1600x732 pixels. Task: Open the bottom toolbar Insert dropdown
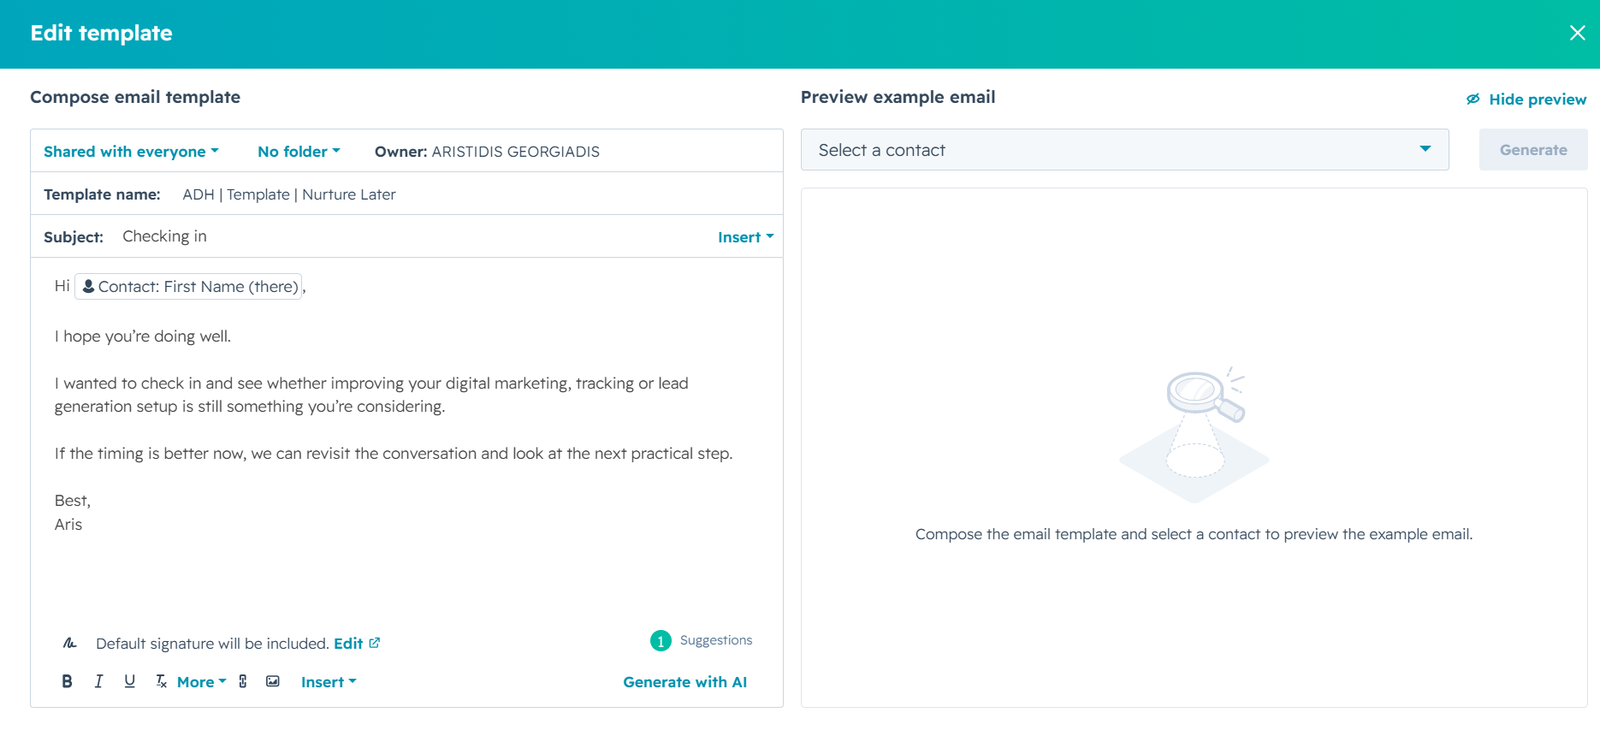tap(328, 682)
